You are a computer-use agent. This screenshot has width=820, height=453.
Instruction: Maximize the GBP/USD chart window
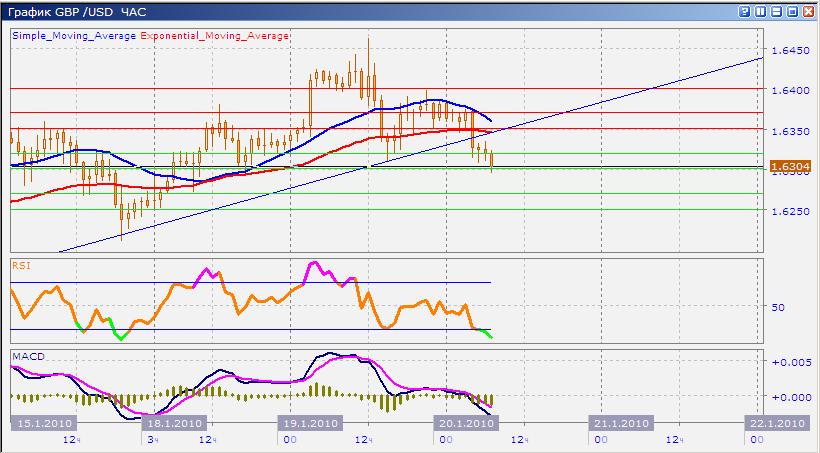[793, 11]
